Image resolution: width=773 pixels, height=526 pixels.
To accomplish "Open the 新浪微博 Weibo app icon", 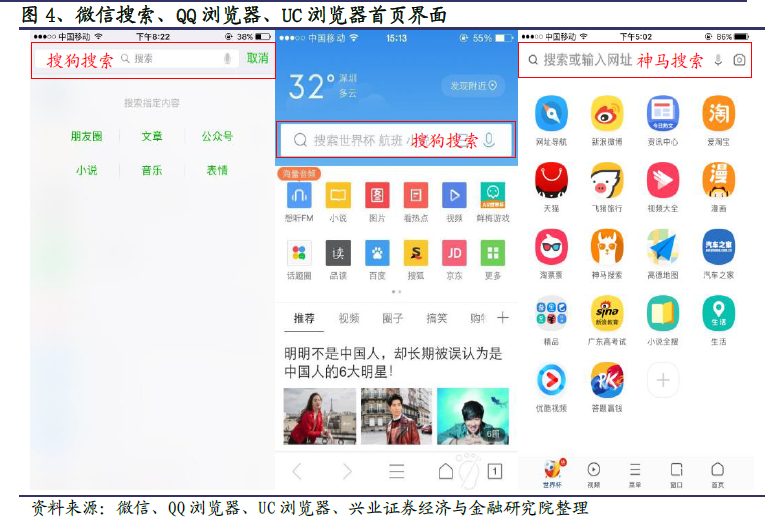I will pyautogui.click(x=606, y=114).
